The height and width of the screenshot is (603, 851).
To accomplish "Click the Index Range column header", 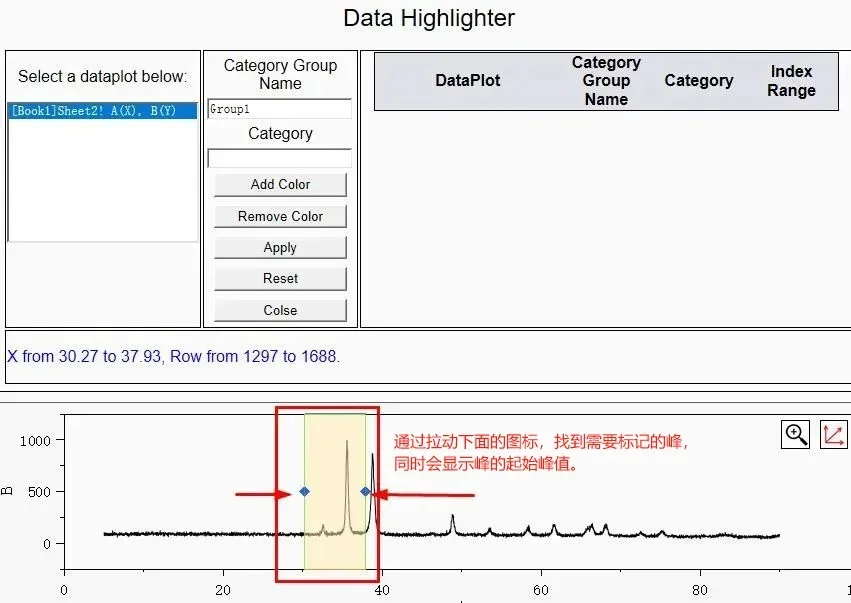I will click(791, 81).
